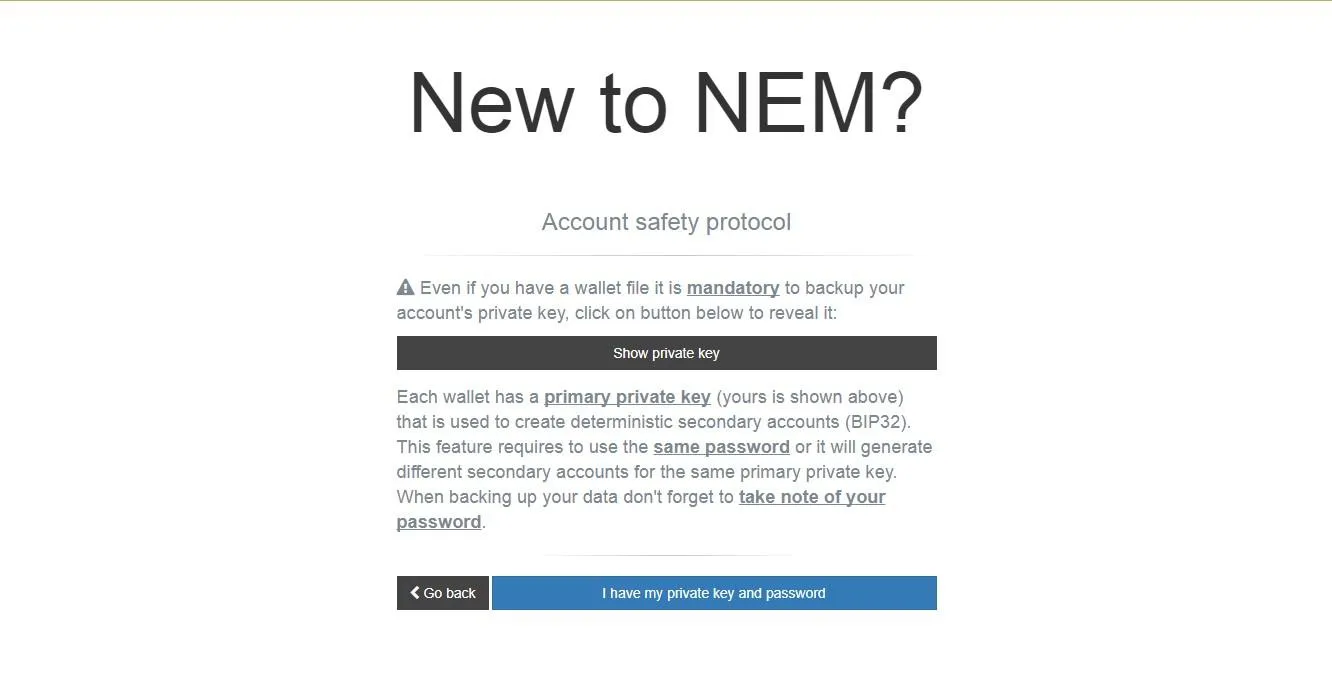Select 'I have my private key and password'

tap(714, 592)
